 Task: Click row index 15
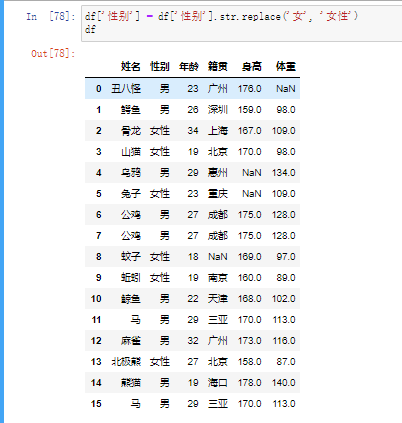coord(96,404)
